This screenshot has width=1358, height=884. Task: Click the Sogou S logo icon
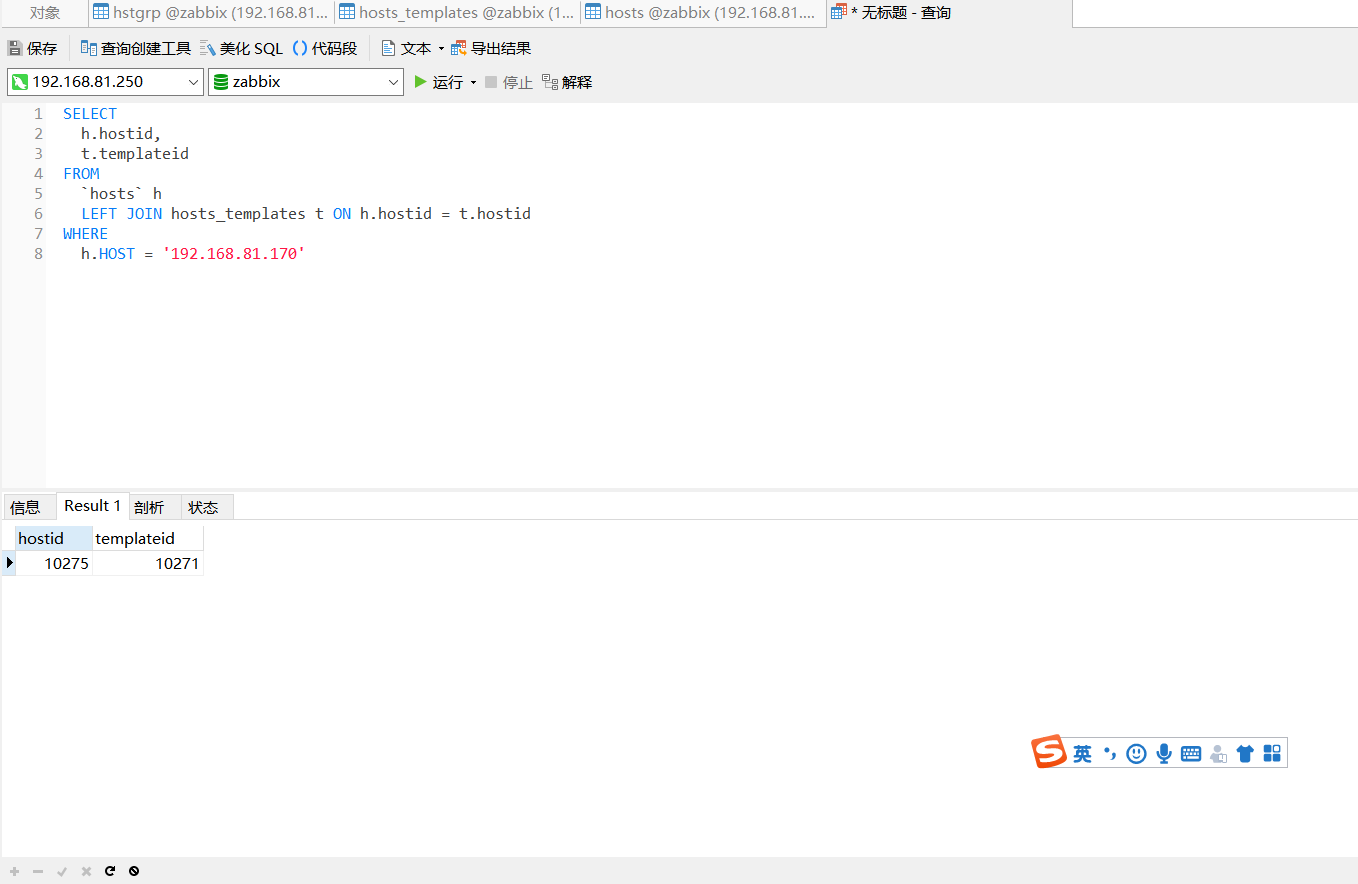click(x=1049, y=752)
